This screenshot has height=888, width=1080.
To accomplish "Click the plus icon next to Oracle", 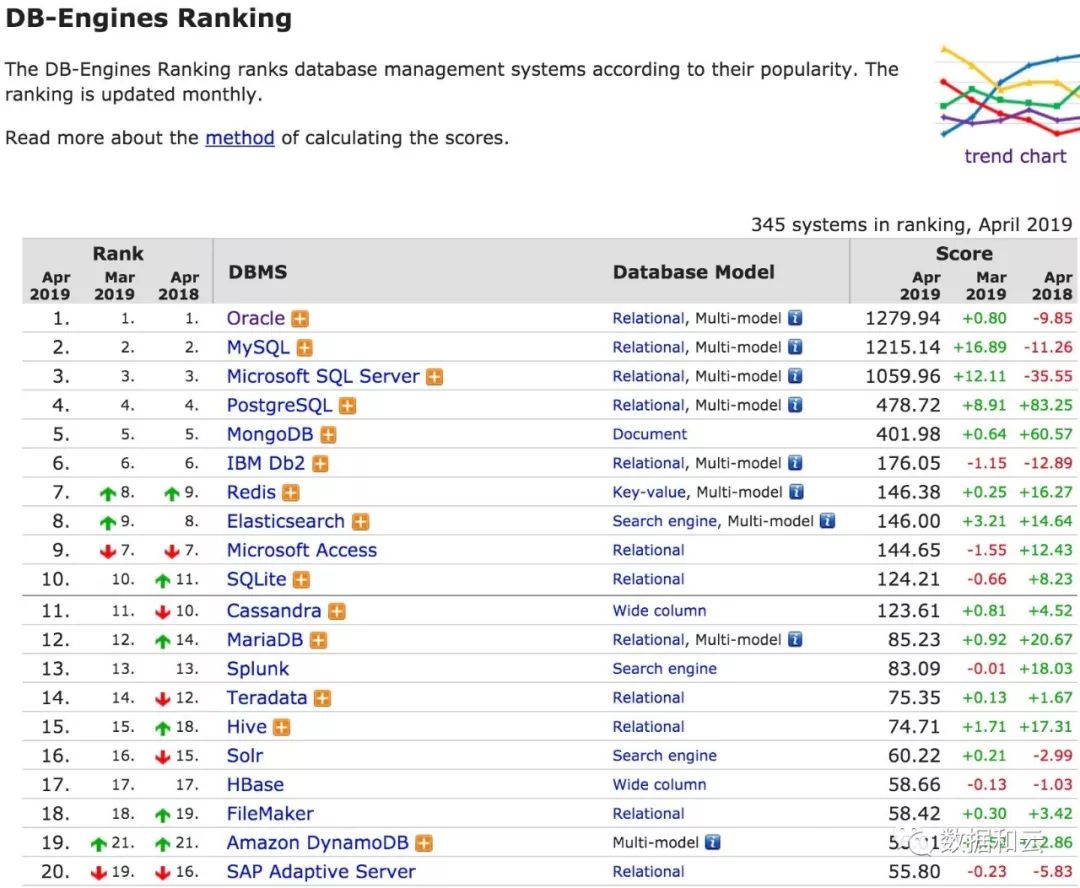I will pyautogui.click(x=300, y=319).
